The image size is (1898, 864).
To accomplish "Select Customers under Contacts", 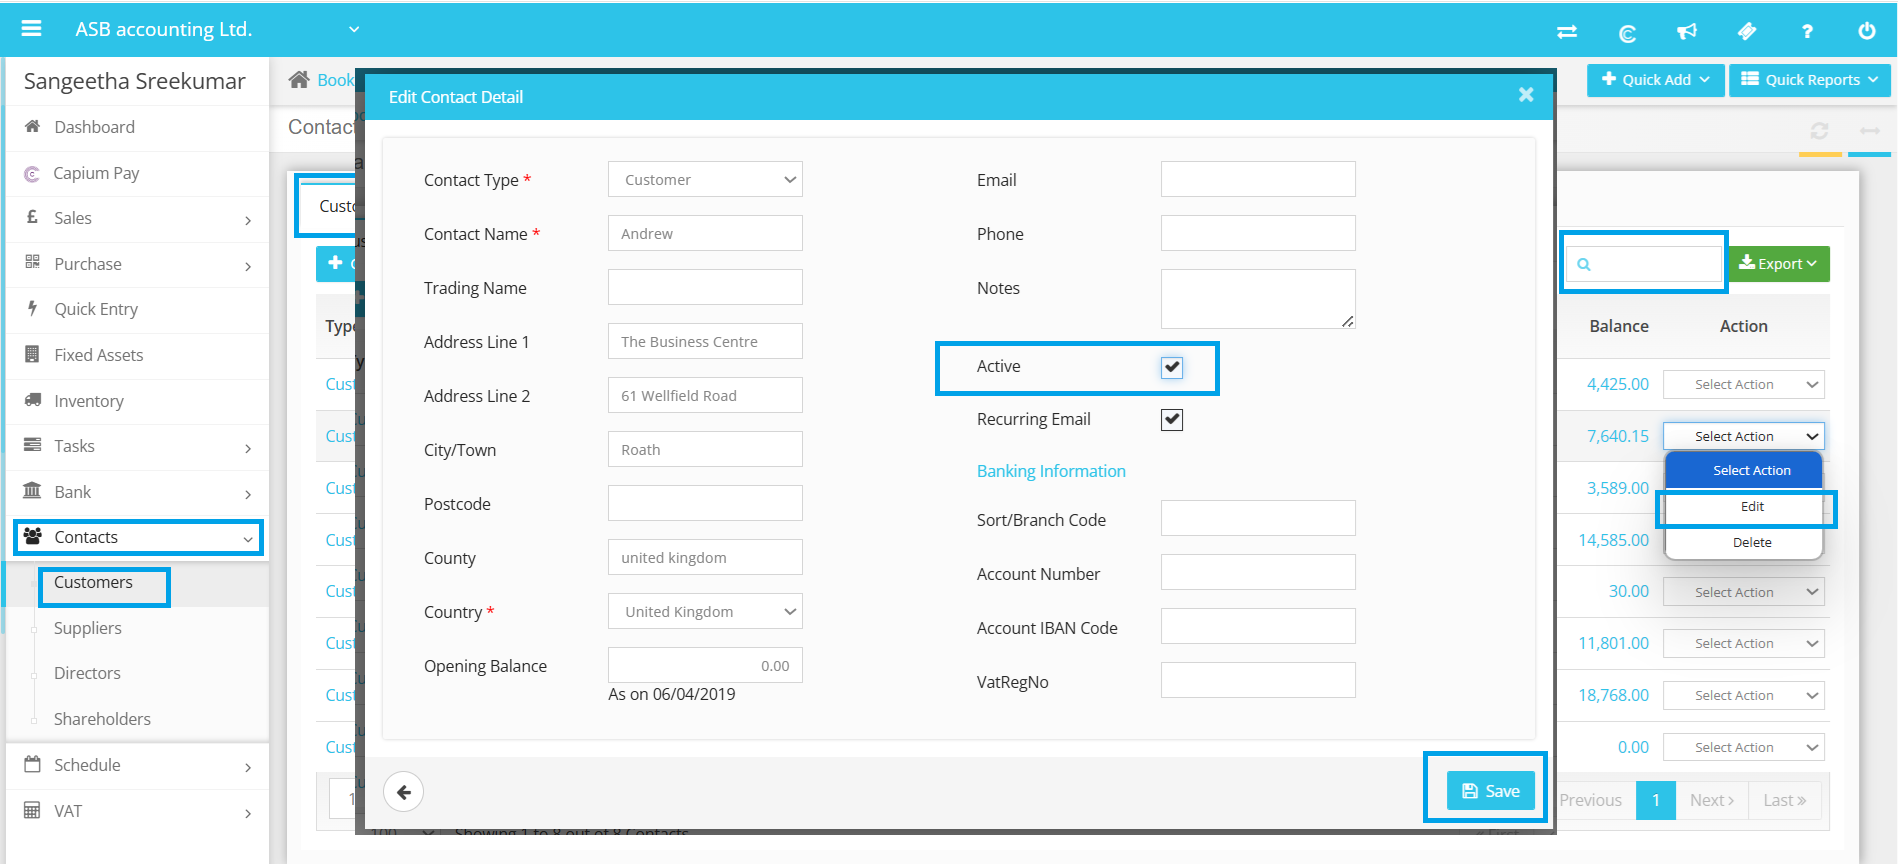I will tap(93, 582).
